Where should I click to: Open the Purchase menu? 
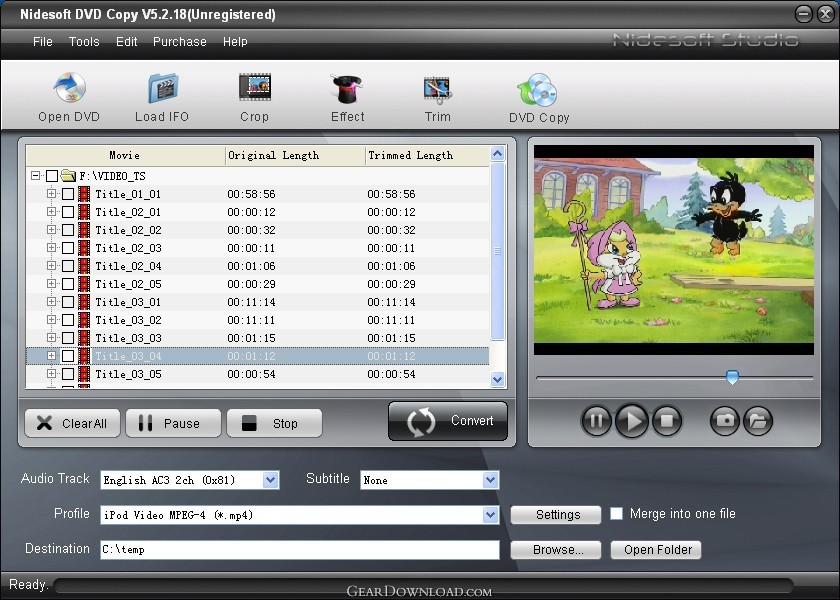[179, 42]
